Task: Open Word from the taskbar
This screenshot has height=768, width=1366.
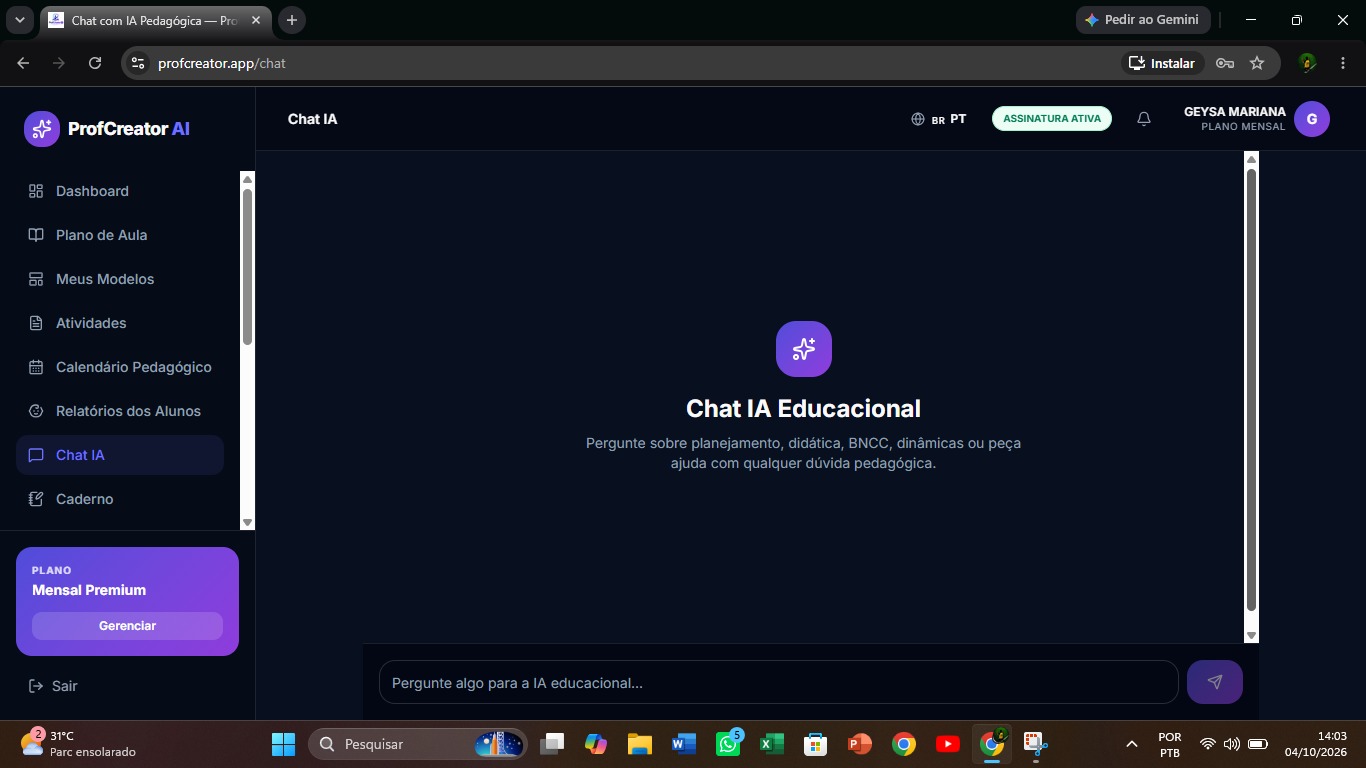Action: click(684, 744)
